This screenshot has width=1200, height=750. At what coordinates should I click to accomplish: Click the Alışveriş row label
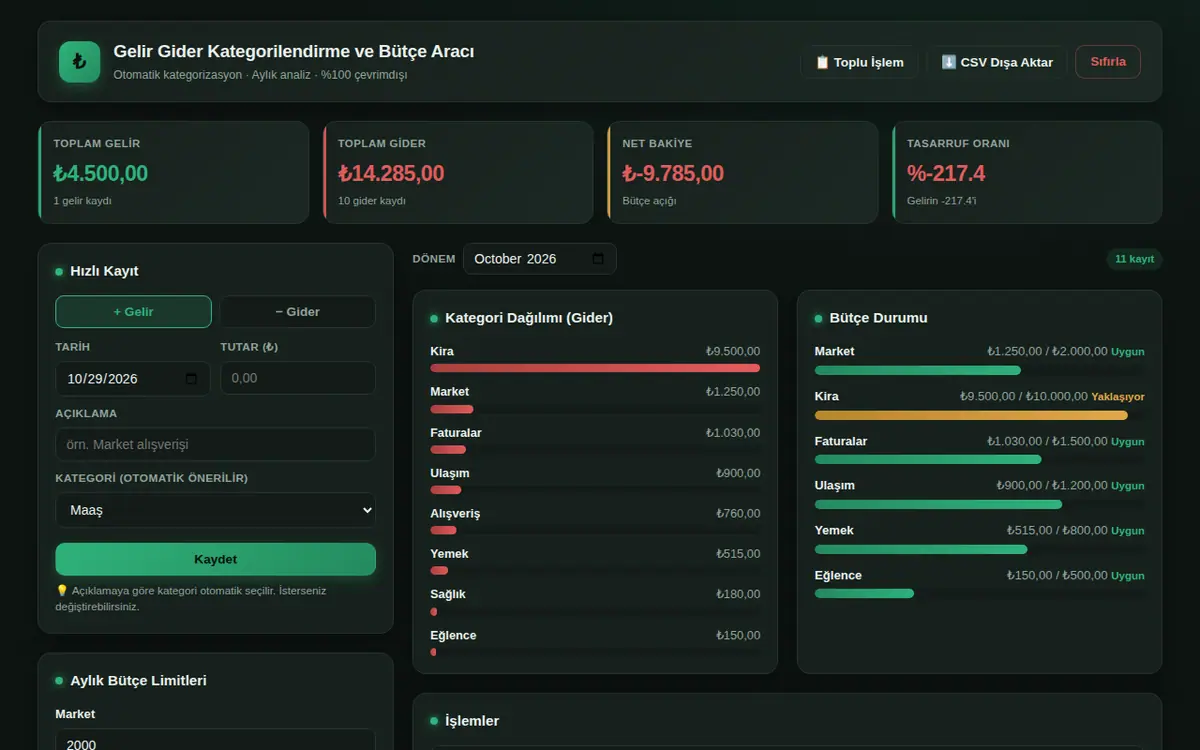[x=455, y=514]
